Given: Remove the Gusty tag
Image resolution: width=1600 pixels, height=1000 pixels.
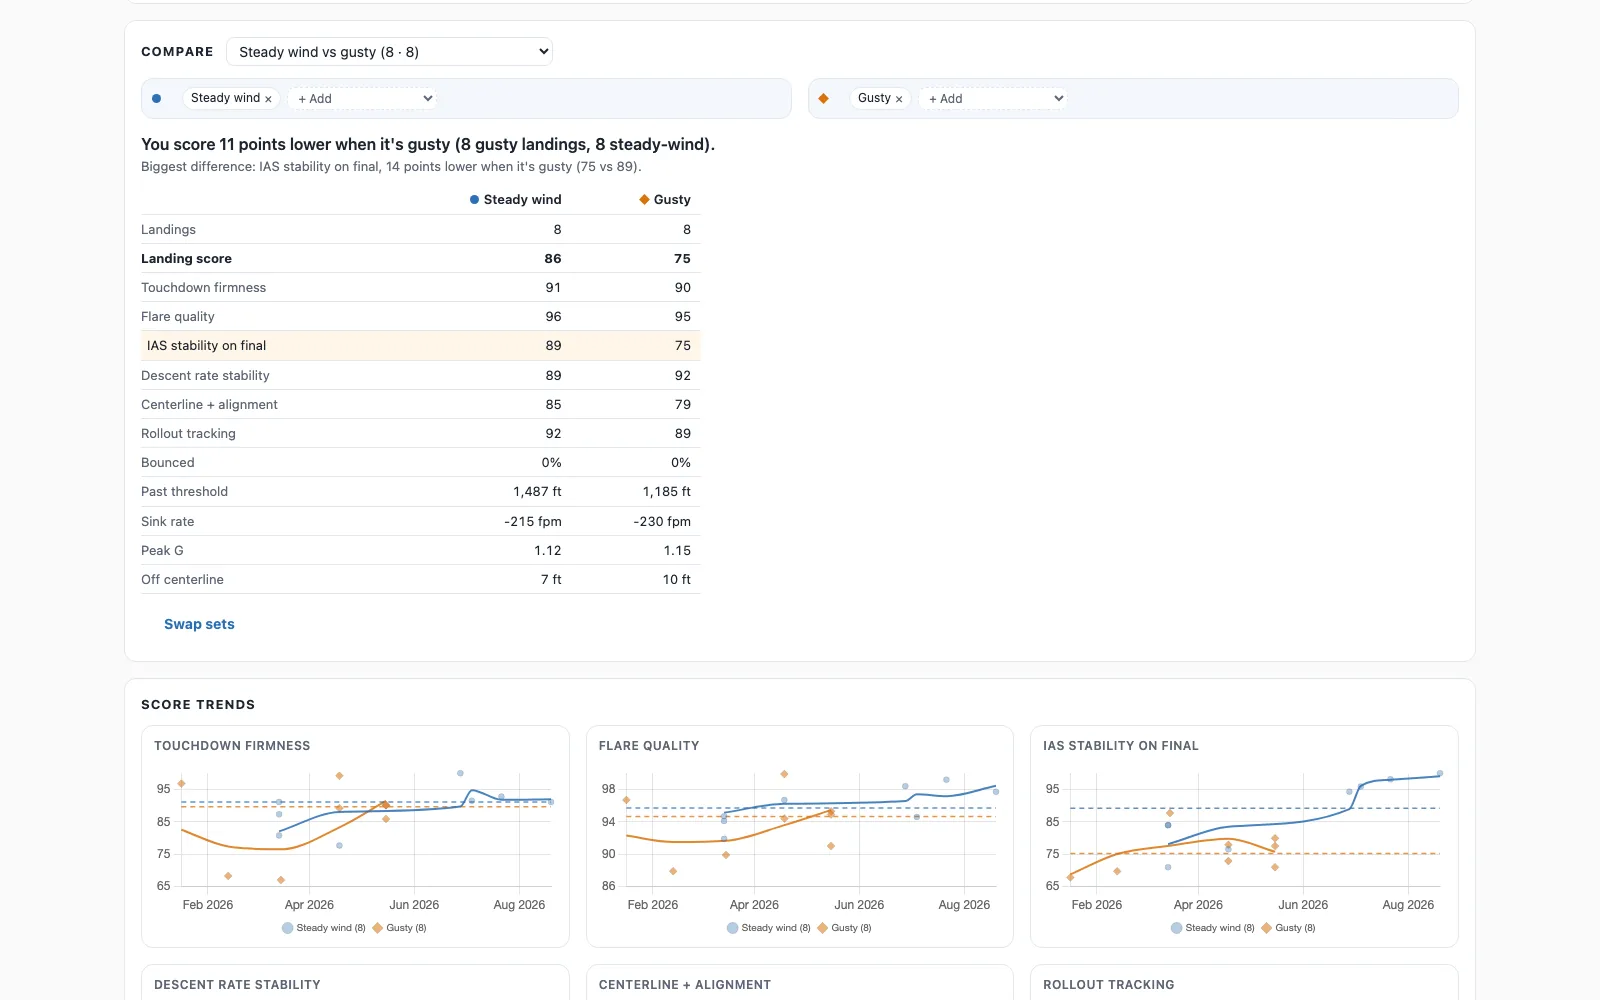Looking at the screenshot, I should point(899,99).
